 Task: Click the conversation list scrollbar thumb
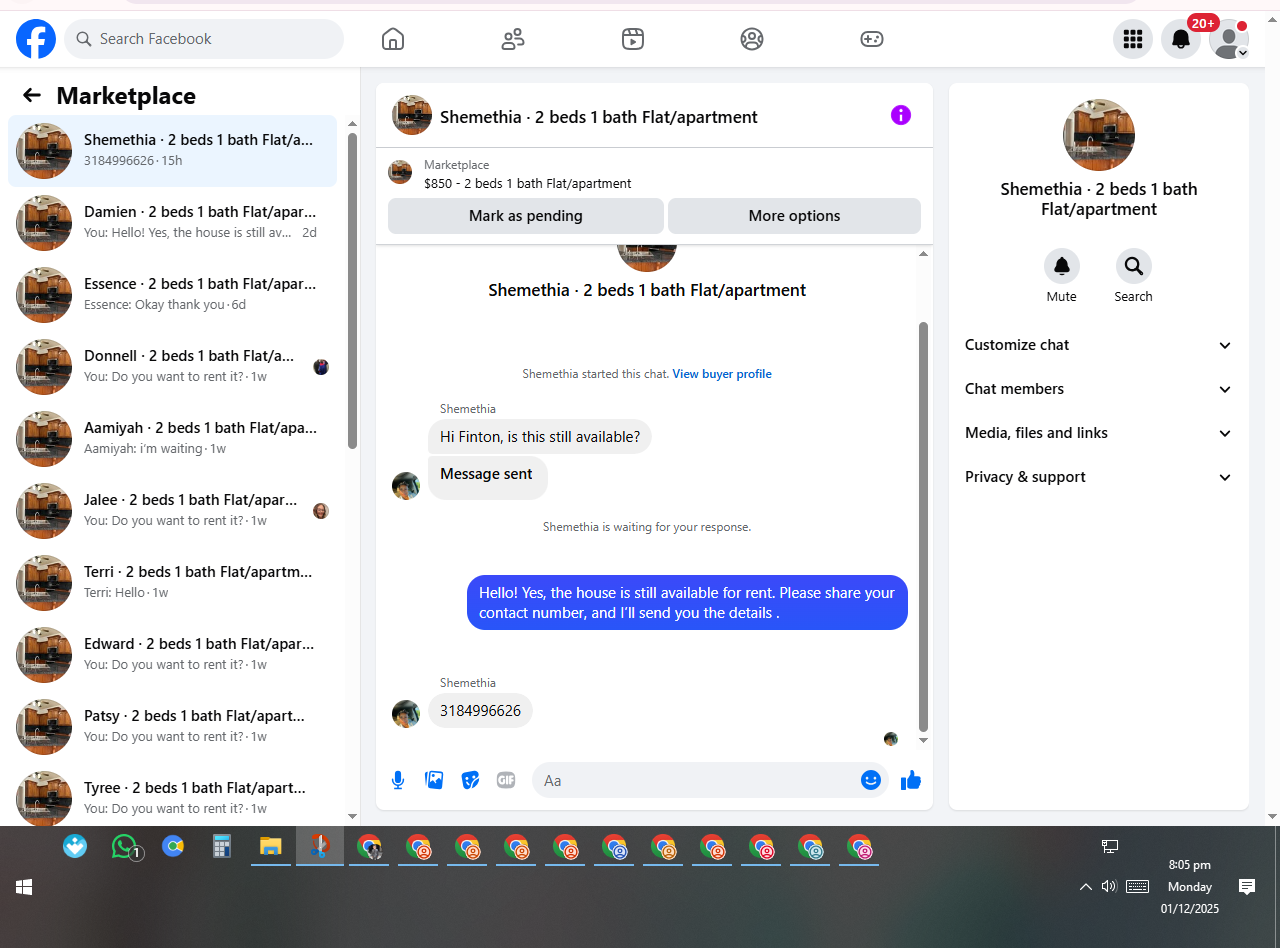click(x=352, y=290)
